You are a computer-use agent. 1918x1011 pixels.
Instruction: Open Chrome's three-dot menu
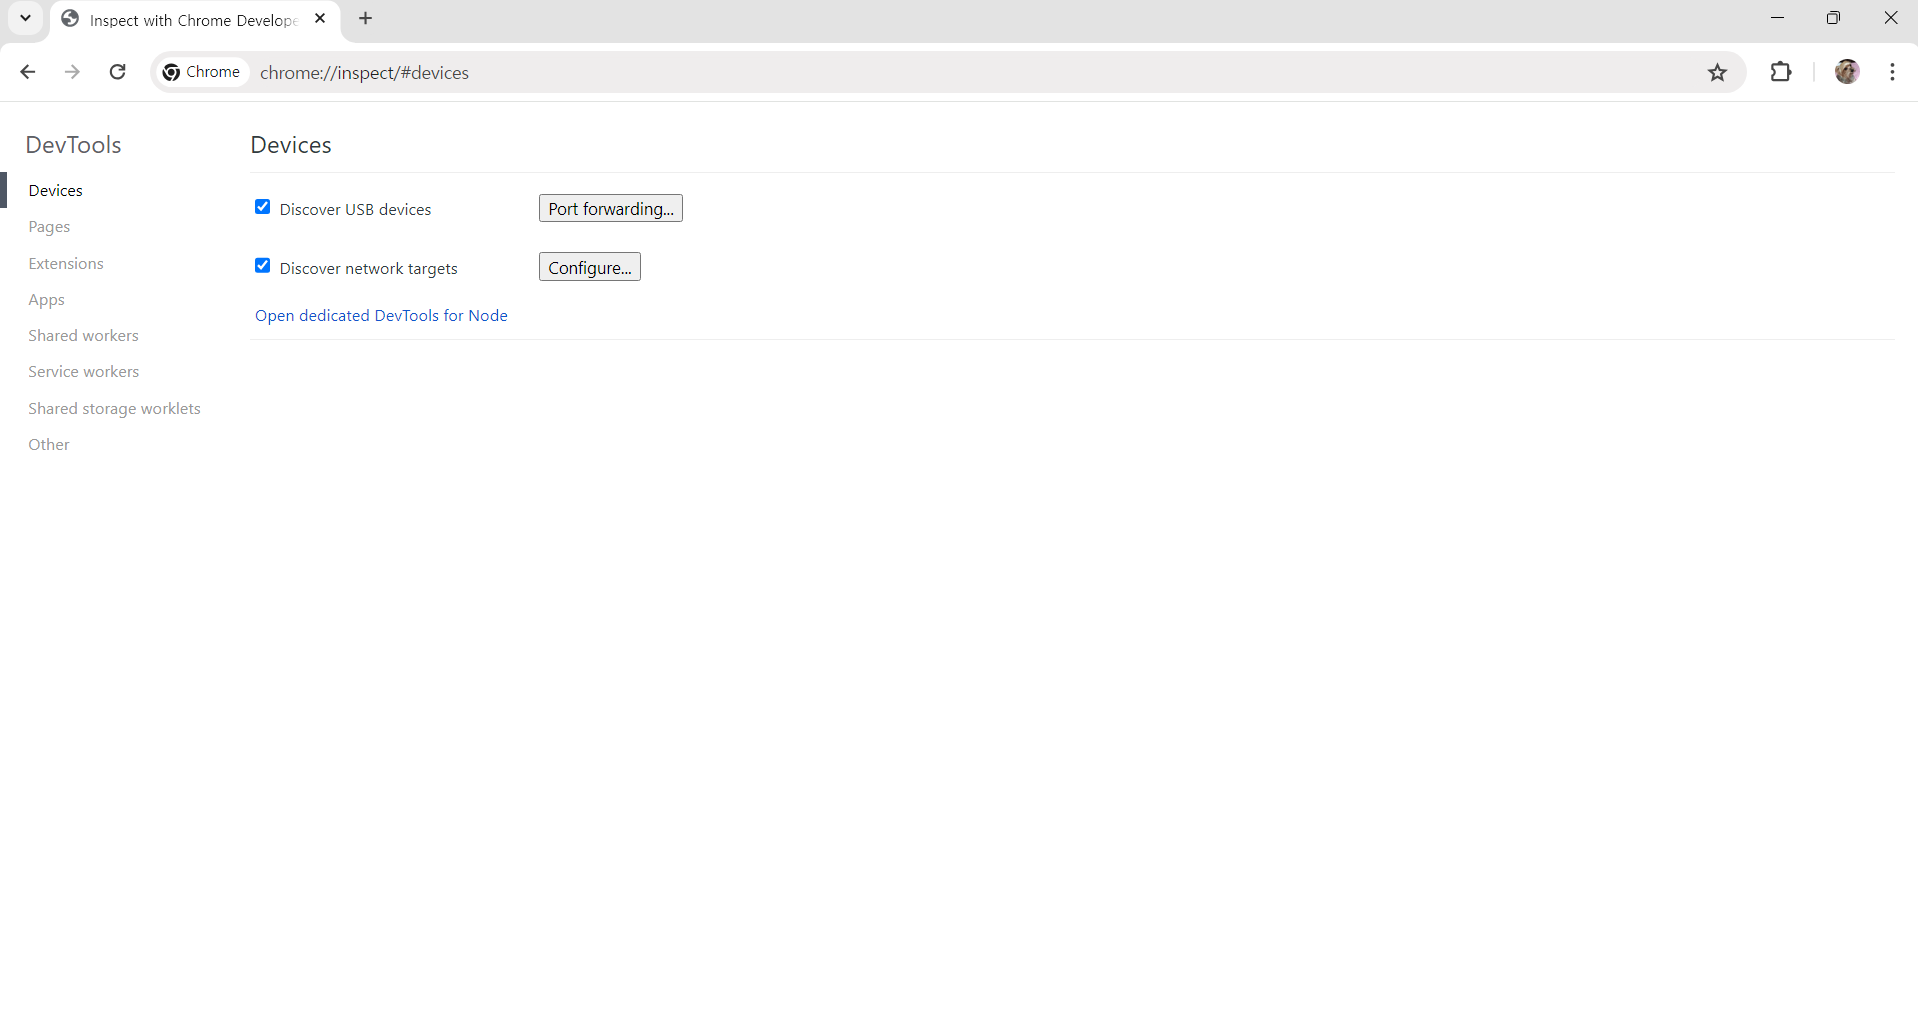(x=1892, y=72)
